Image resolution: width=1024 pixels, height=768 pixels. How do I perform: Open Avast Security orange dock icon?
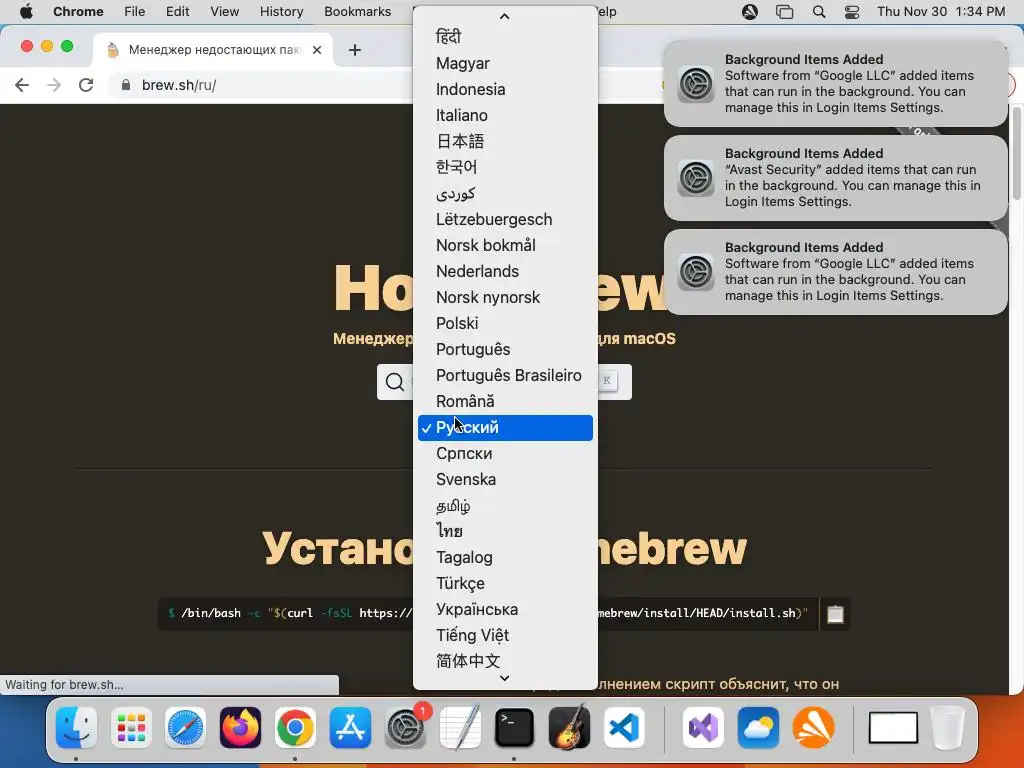pos(813,727)
